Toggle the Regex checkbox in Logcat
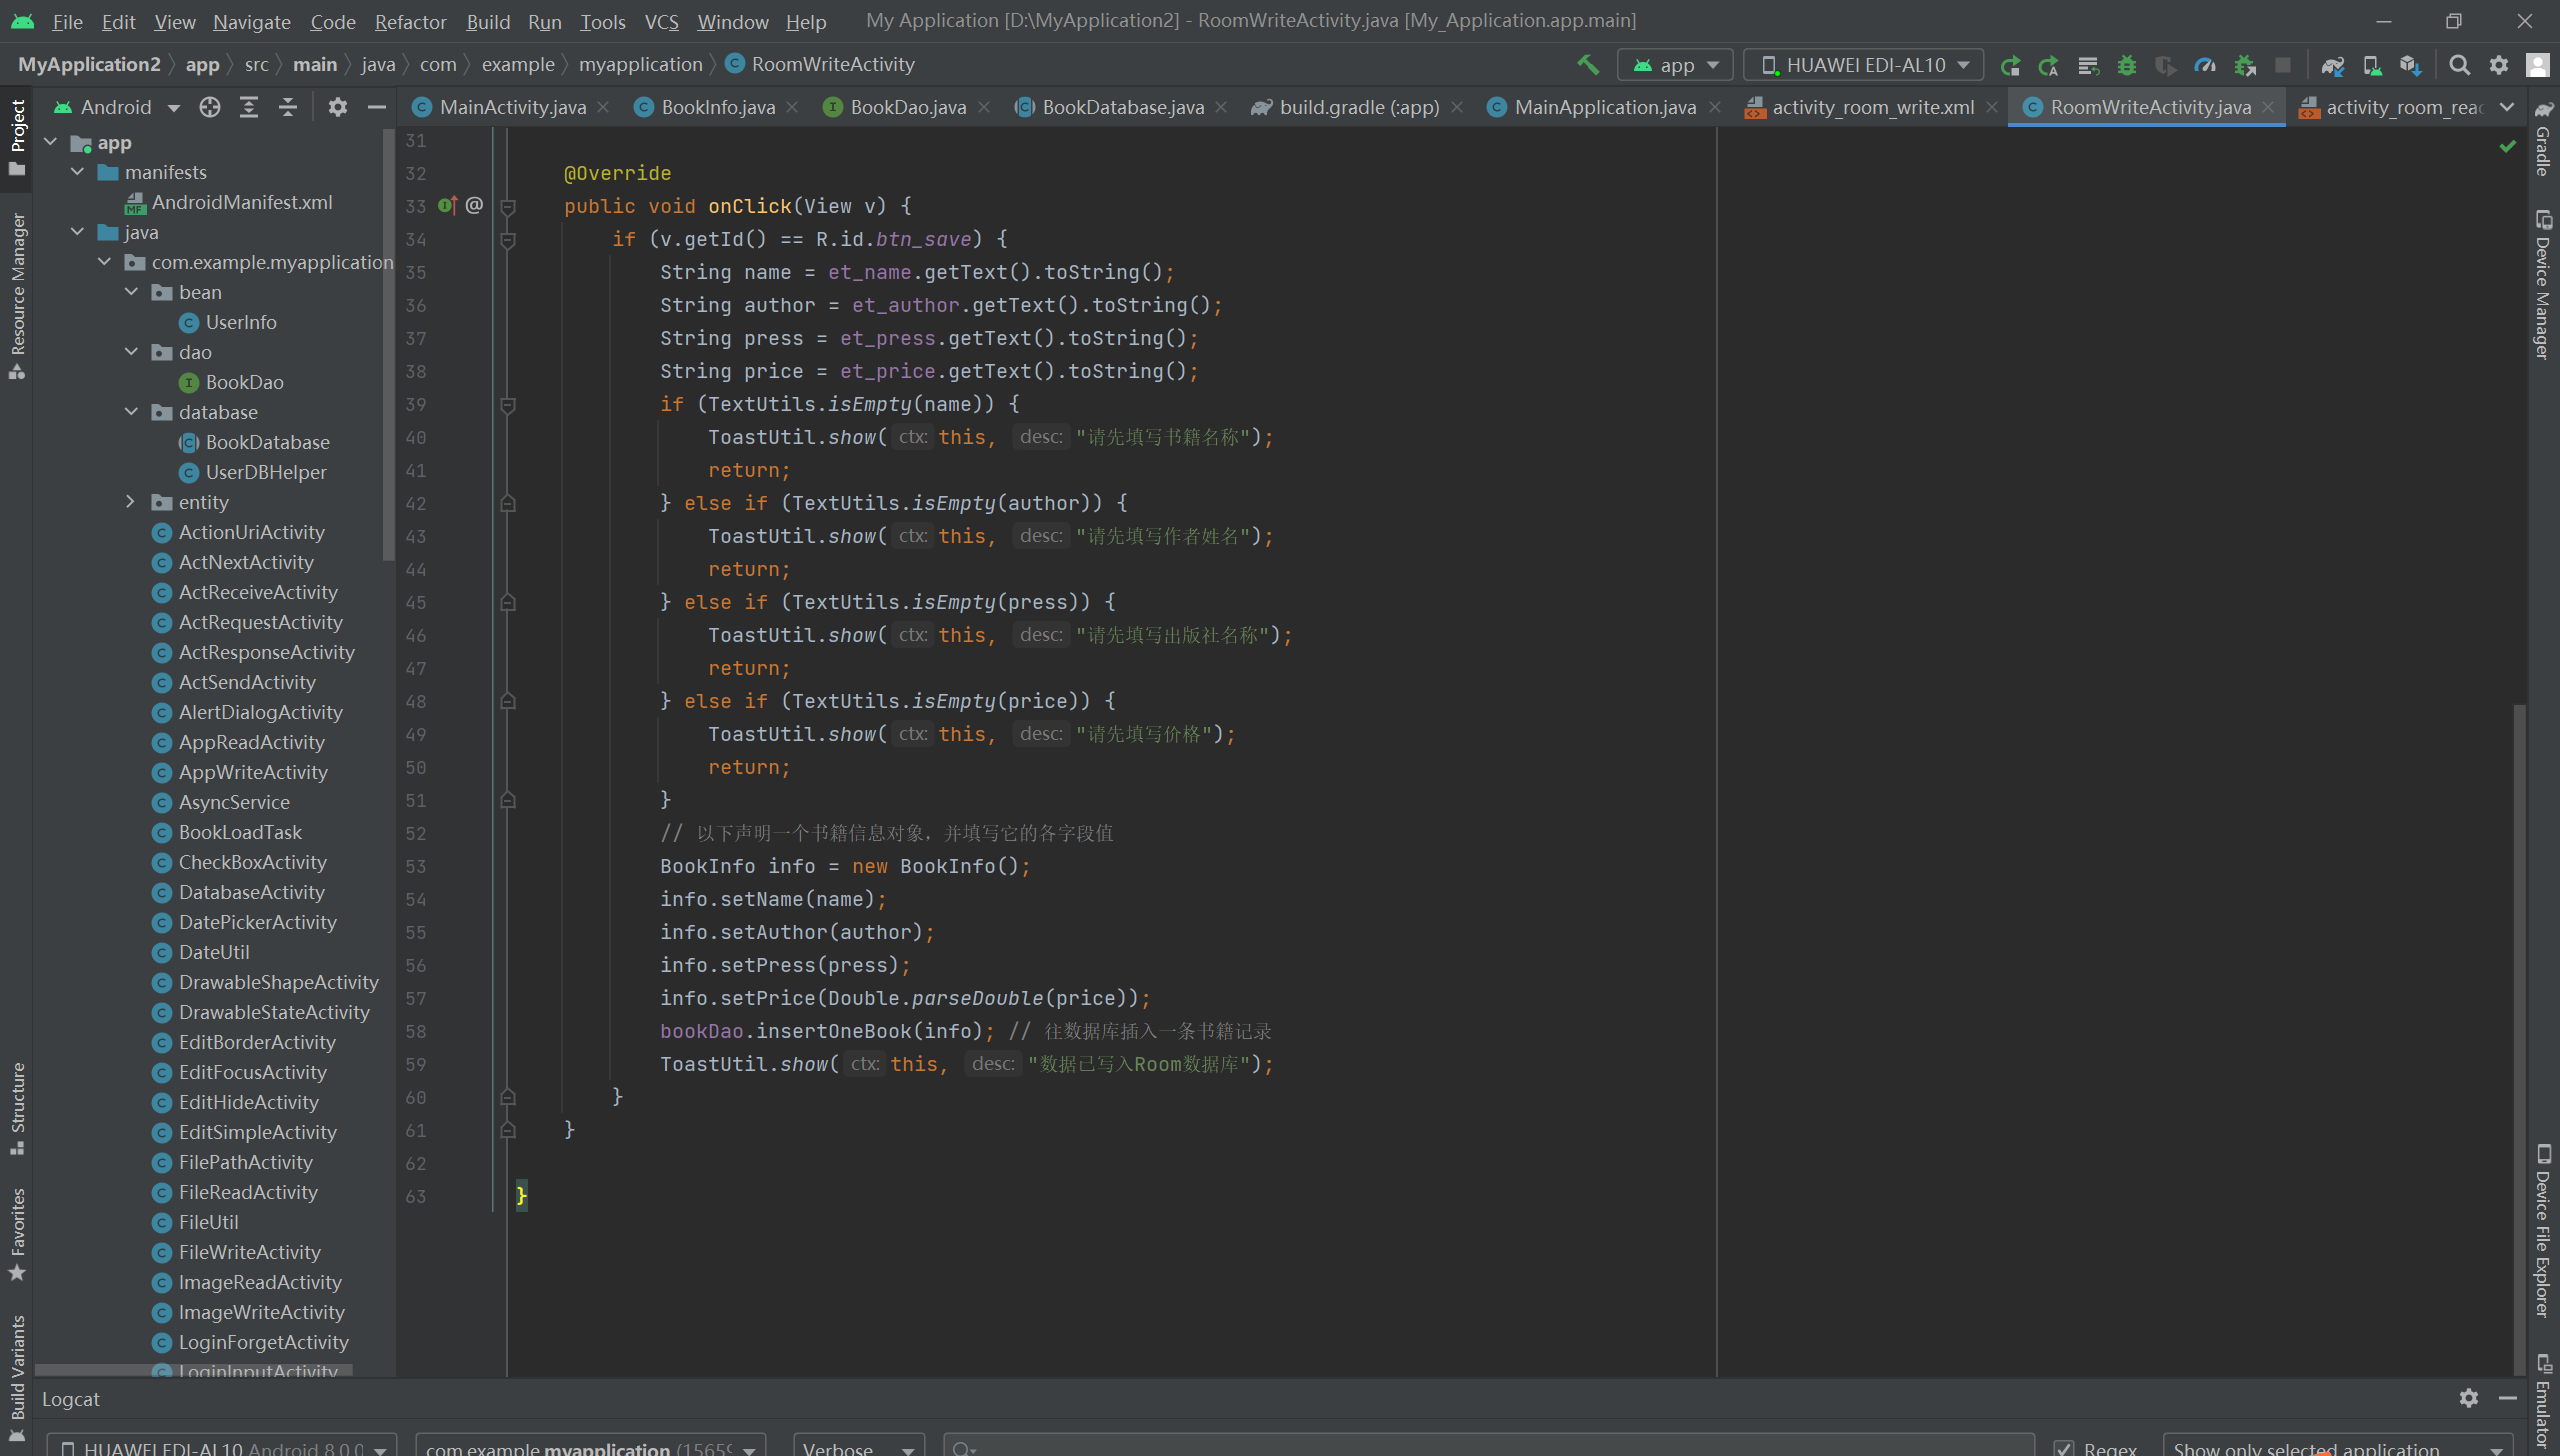 point(2063,1447)
